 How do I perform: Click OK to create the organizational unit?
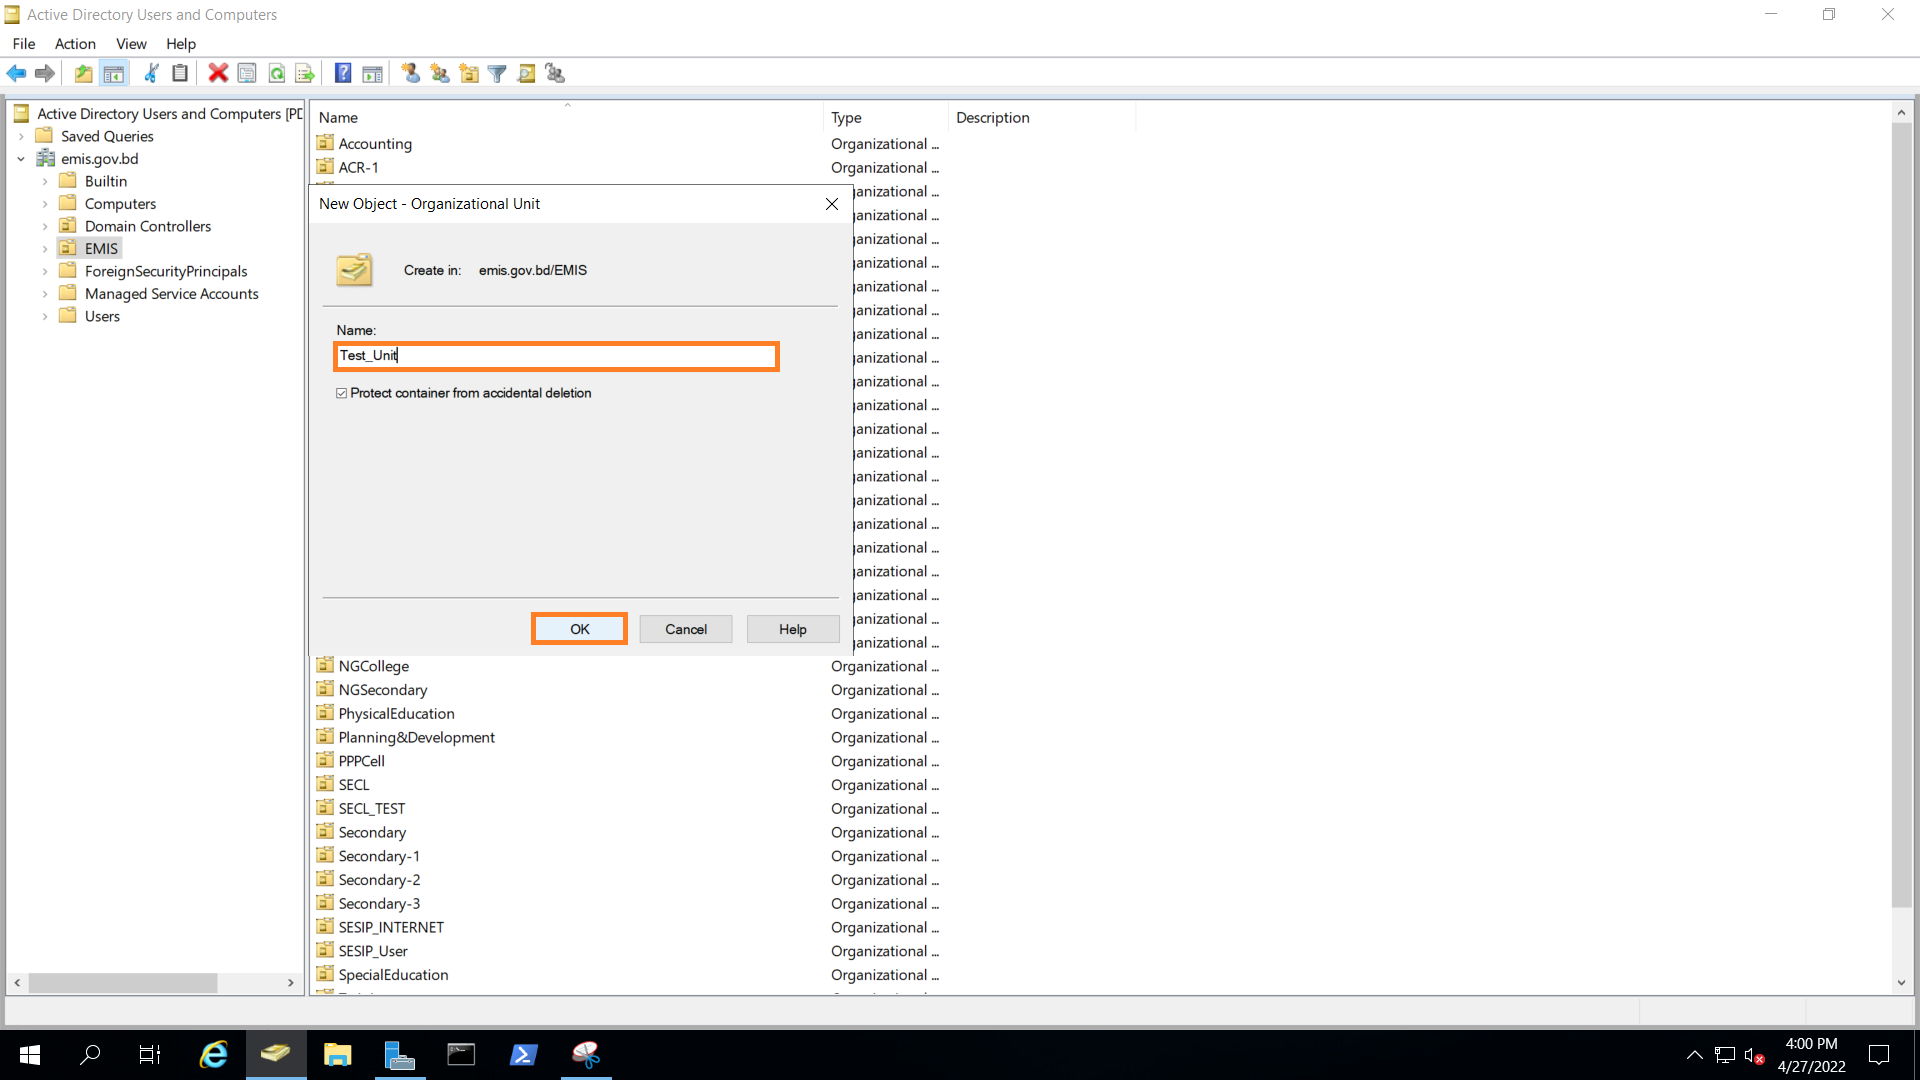(579, 629)
